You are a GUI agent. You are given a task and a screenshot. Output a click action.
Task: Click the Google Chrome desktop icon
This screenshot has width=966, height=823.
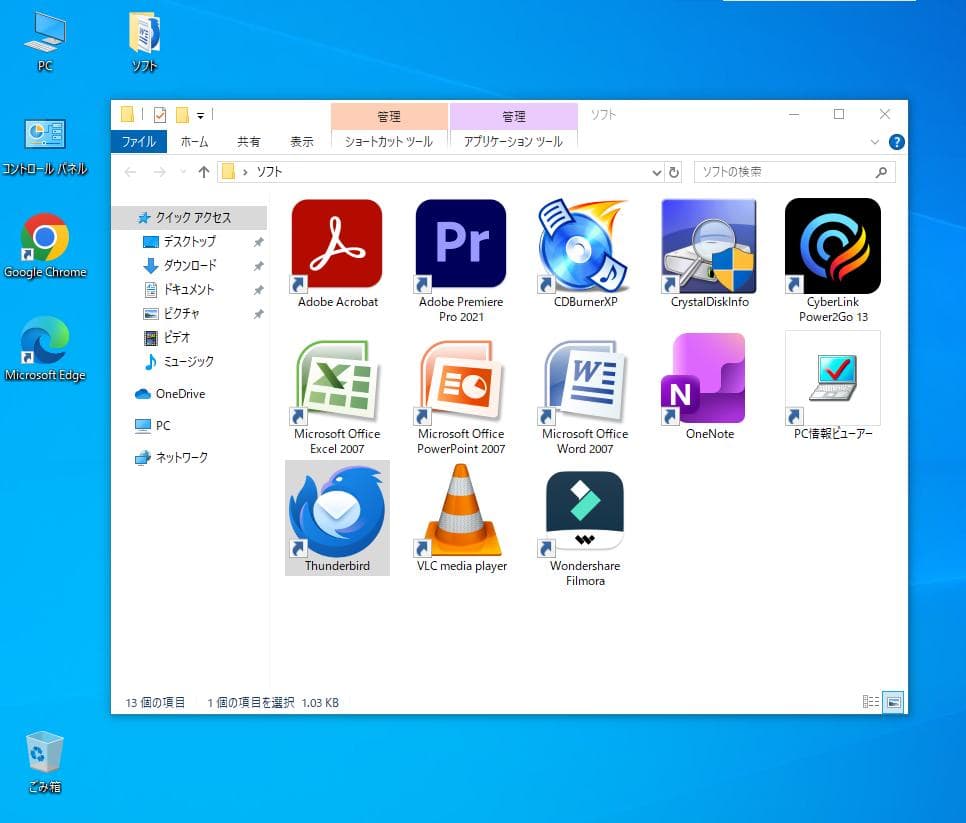(x=45, y=239)
